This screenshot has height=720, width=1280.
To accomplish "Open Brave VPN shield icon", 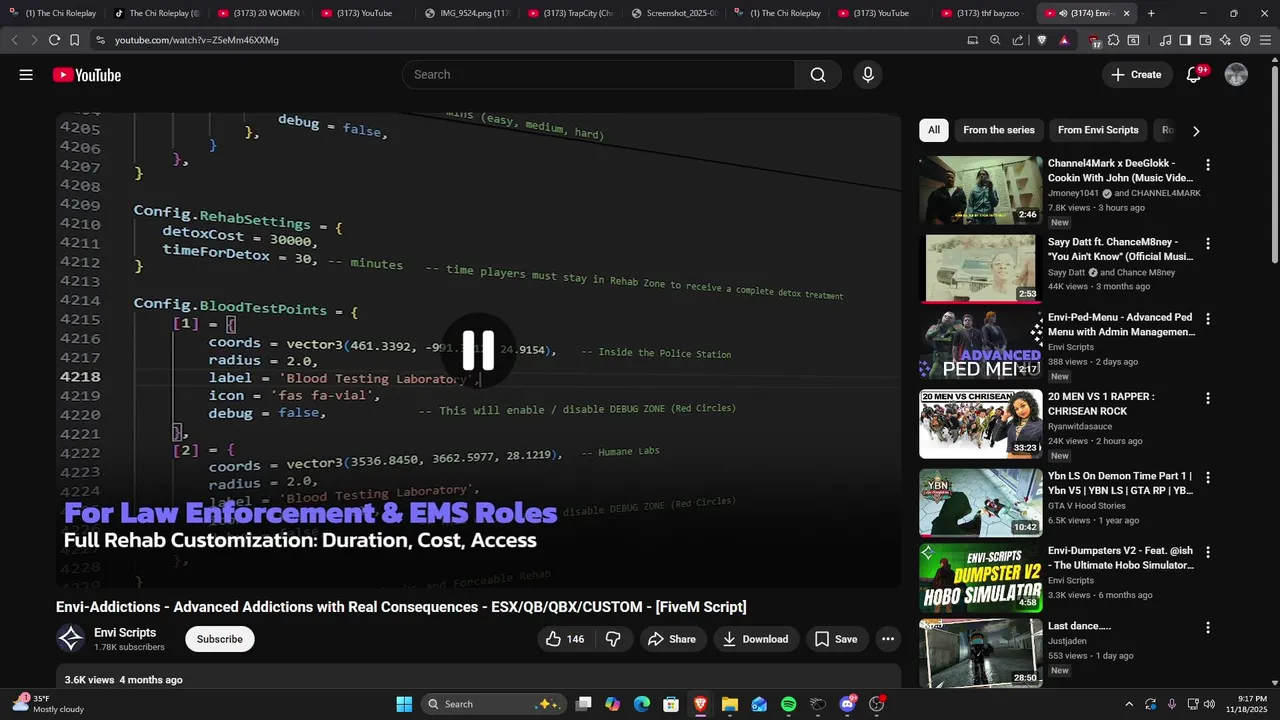I will tap(1245, 40).
